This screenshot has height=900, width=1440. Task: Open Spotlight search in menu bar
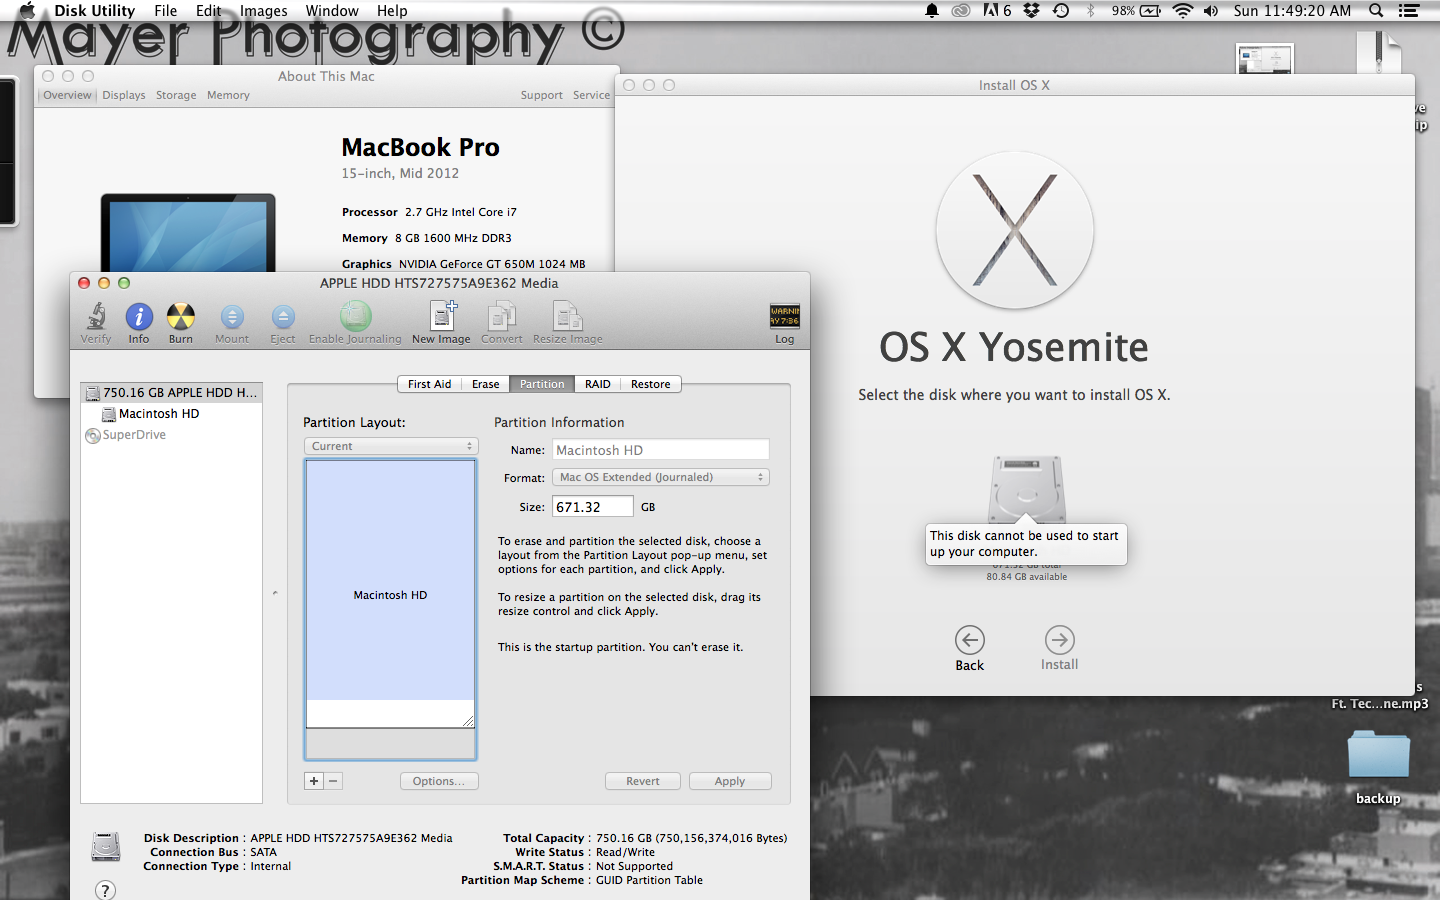(x=1376, y=11)
